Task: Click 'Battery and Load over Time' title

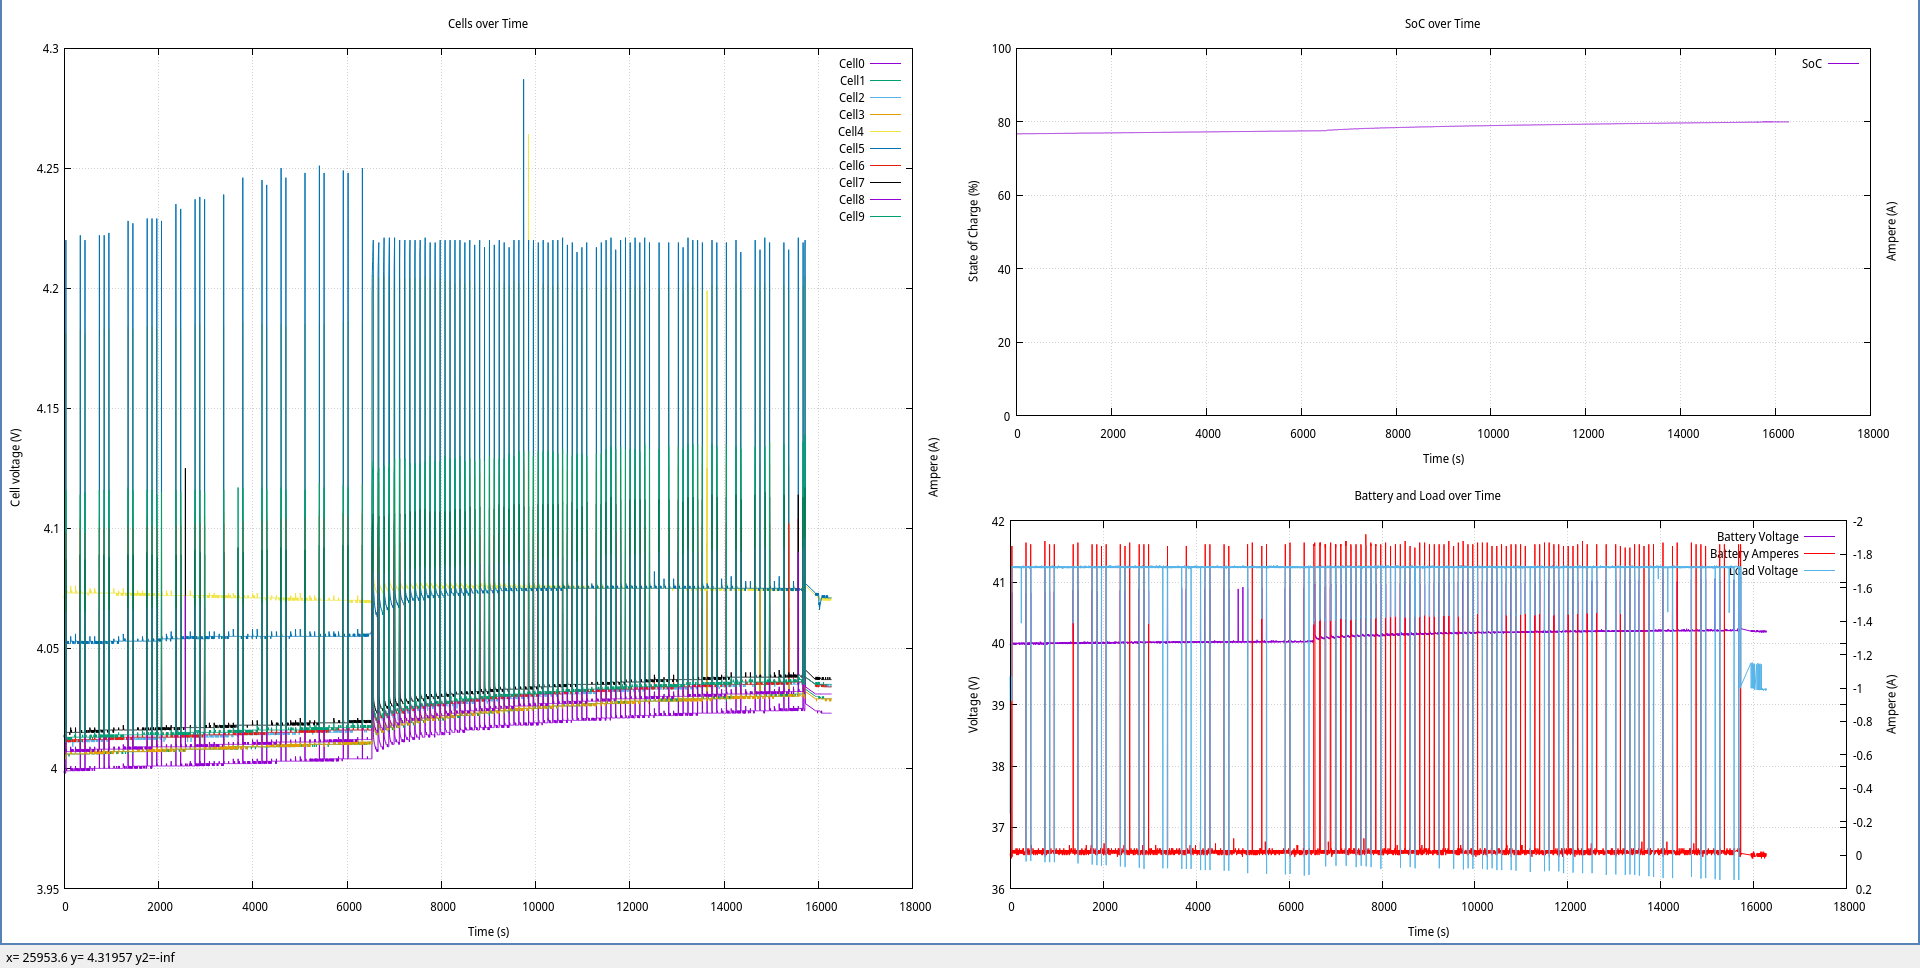Action: pyautogui.click(x=1427, y=495)
